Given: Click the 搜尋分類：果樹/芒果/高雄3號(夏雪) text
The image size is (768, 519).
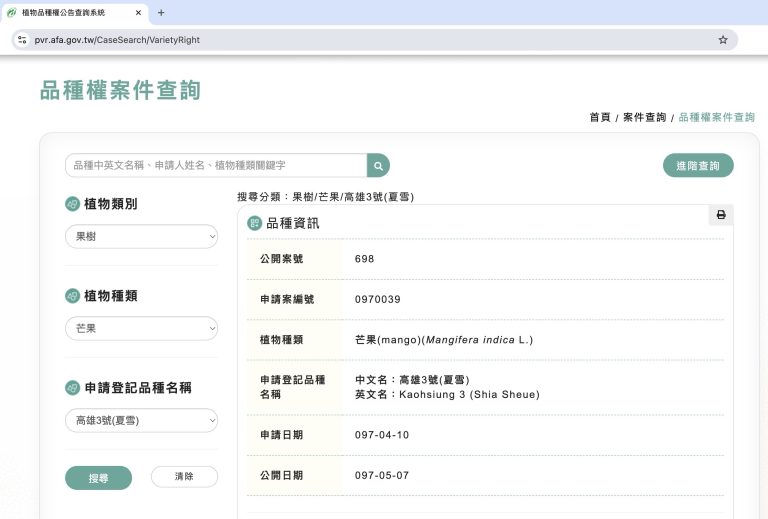Looking at the screenshot, I should pos(326,197).
